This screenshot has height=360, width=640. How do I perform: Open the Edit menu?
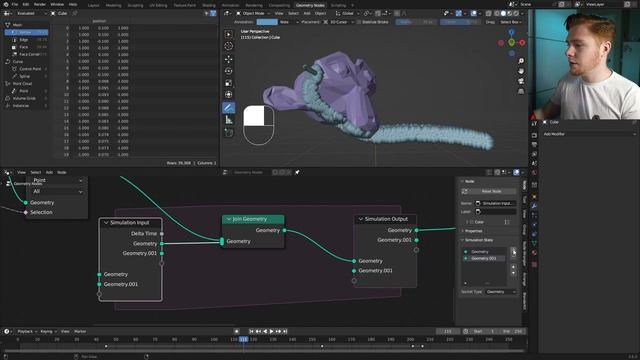pos(26,4)
